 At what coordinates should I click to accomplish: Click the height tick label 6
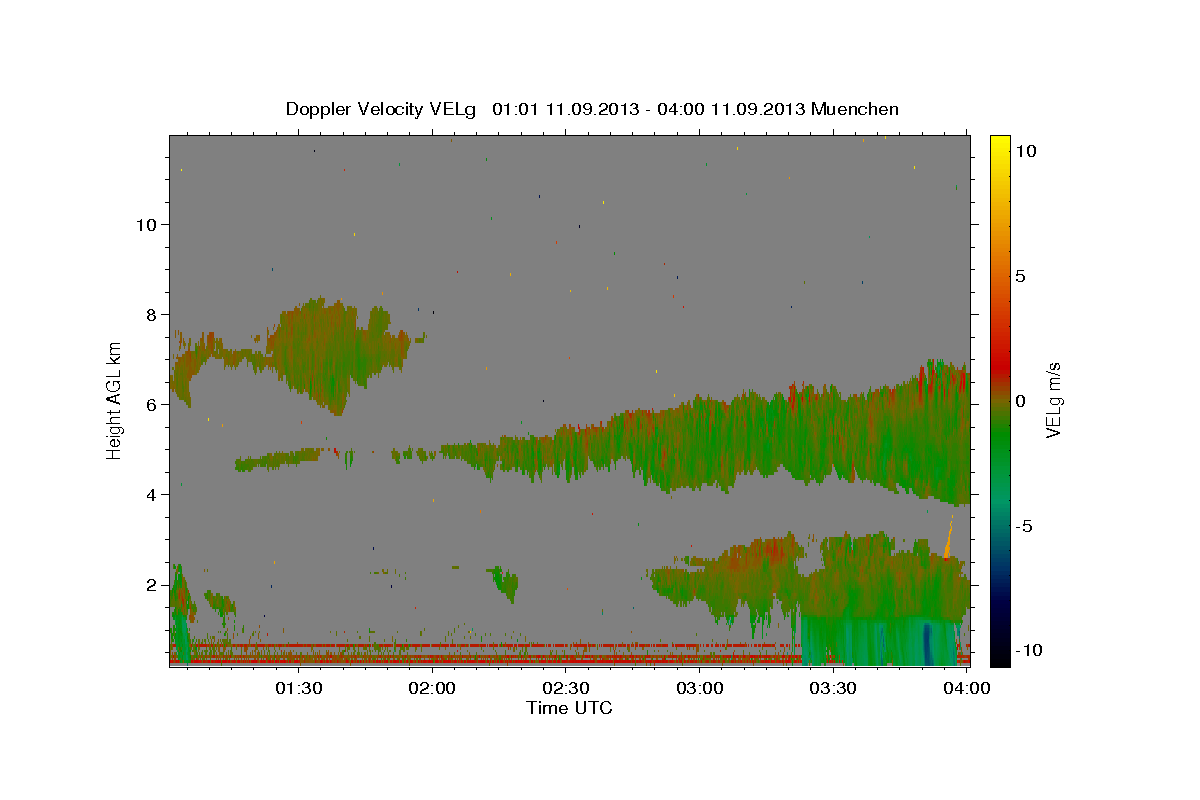[151, 404]
